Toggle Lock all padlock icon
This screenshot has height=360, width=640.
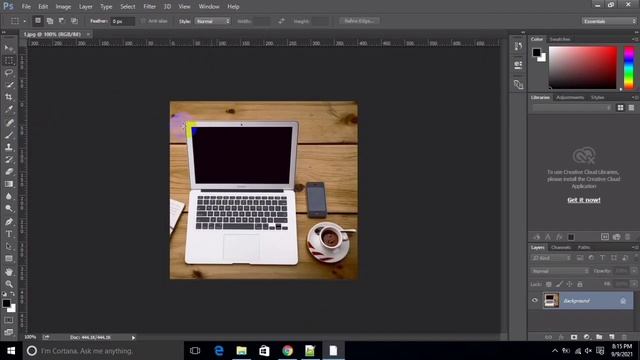click(580, 284)
